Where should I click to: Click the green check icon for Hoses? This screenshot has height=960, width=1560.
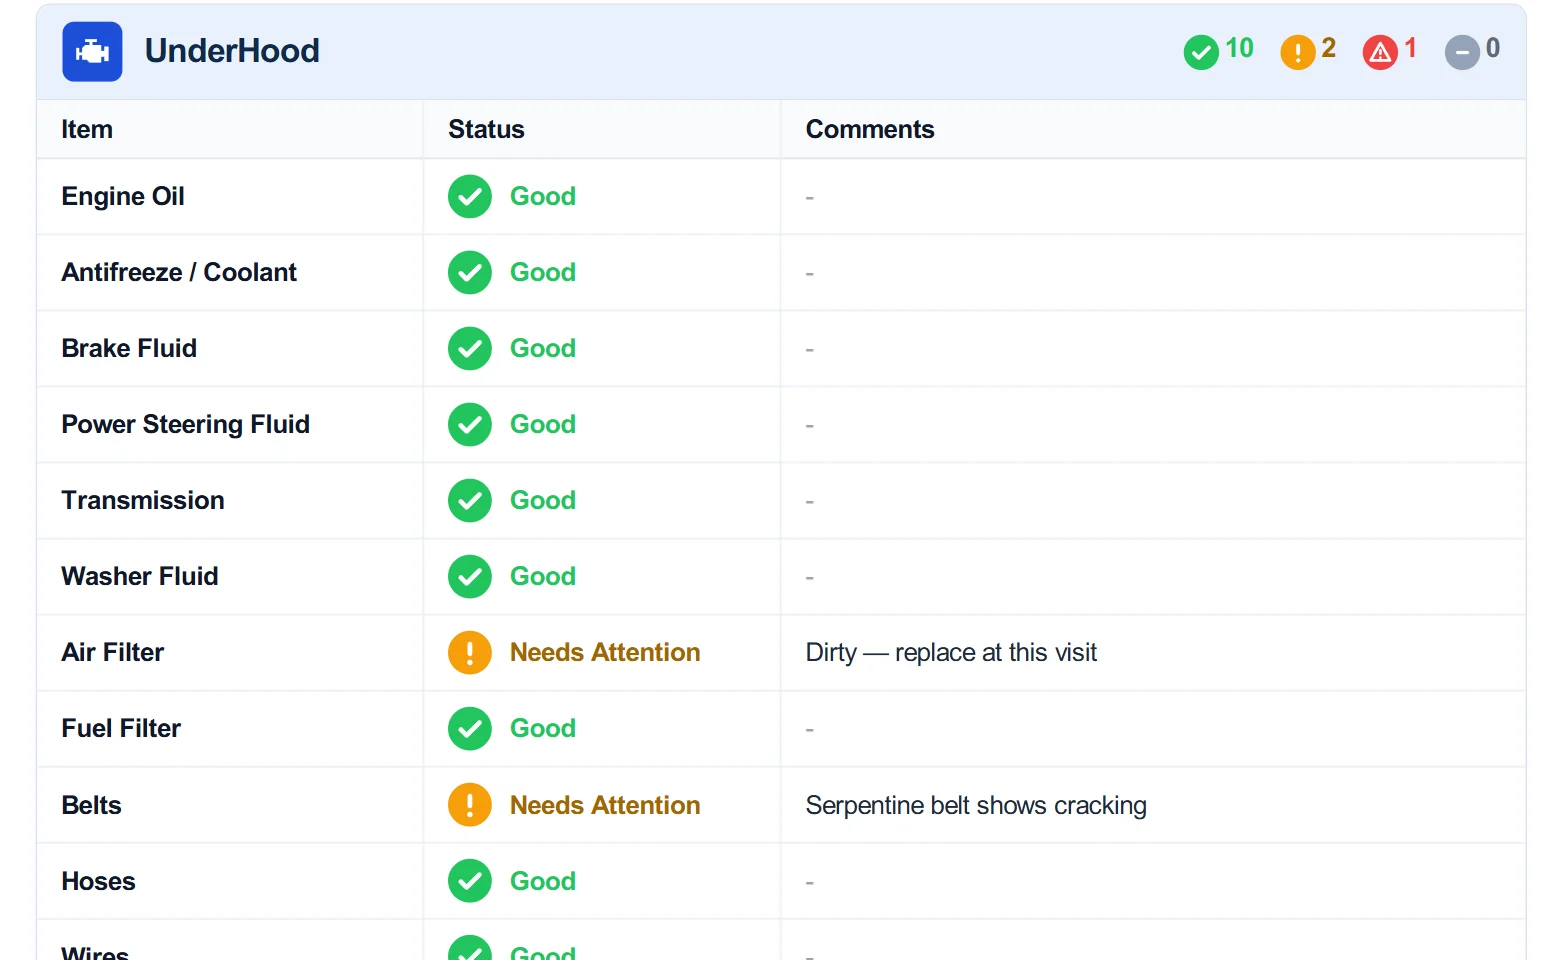pos(470,881)
